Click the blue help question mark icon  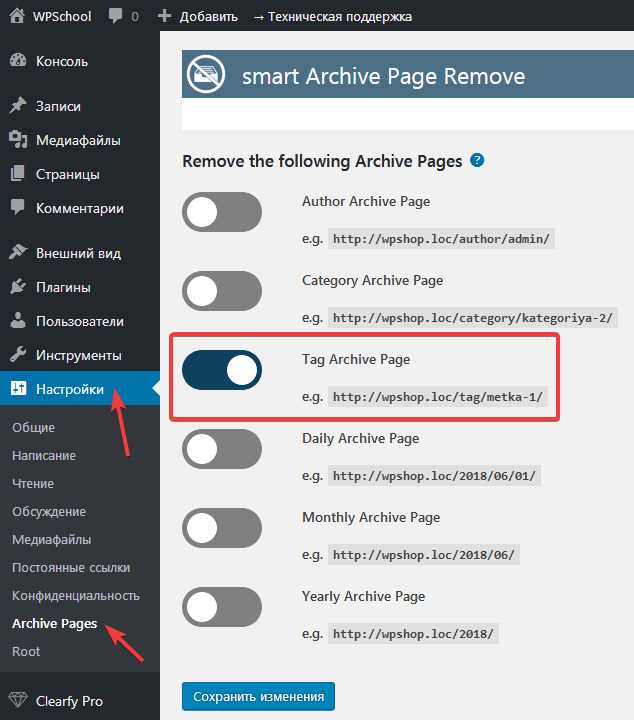coord(477,160)
